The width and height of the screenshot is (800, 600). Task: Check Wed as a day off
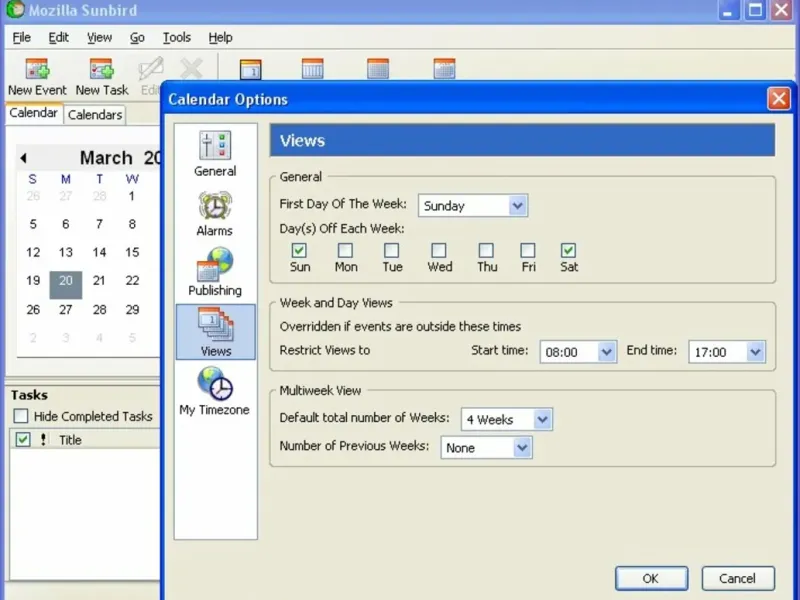coord(439,251)
